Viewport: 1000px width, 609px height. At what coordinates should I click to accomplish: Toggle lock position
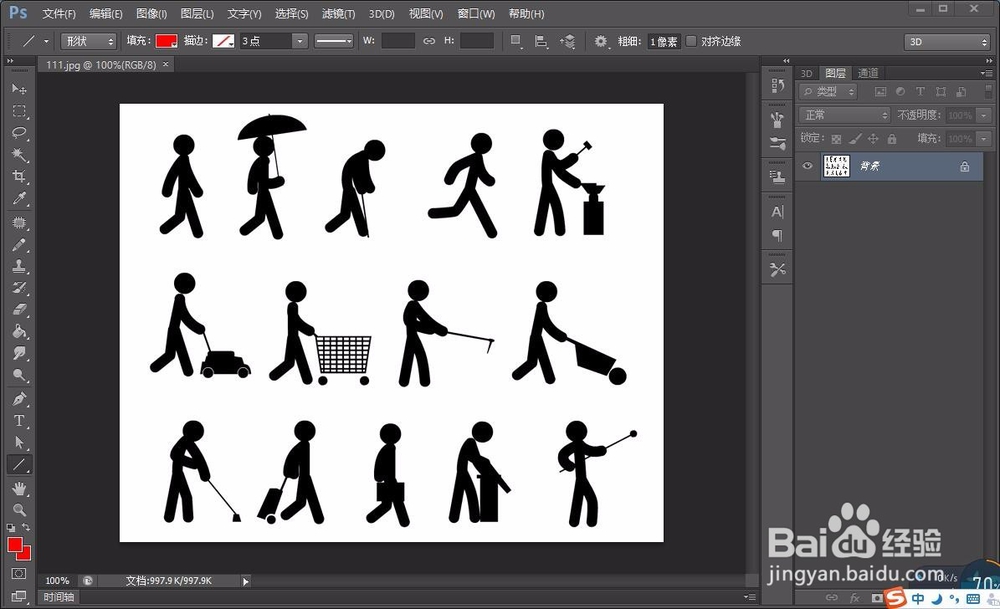pos(873,138)
